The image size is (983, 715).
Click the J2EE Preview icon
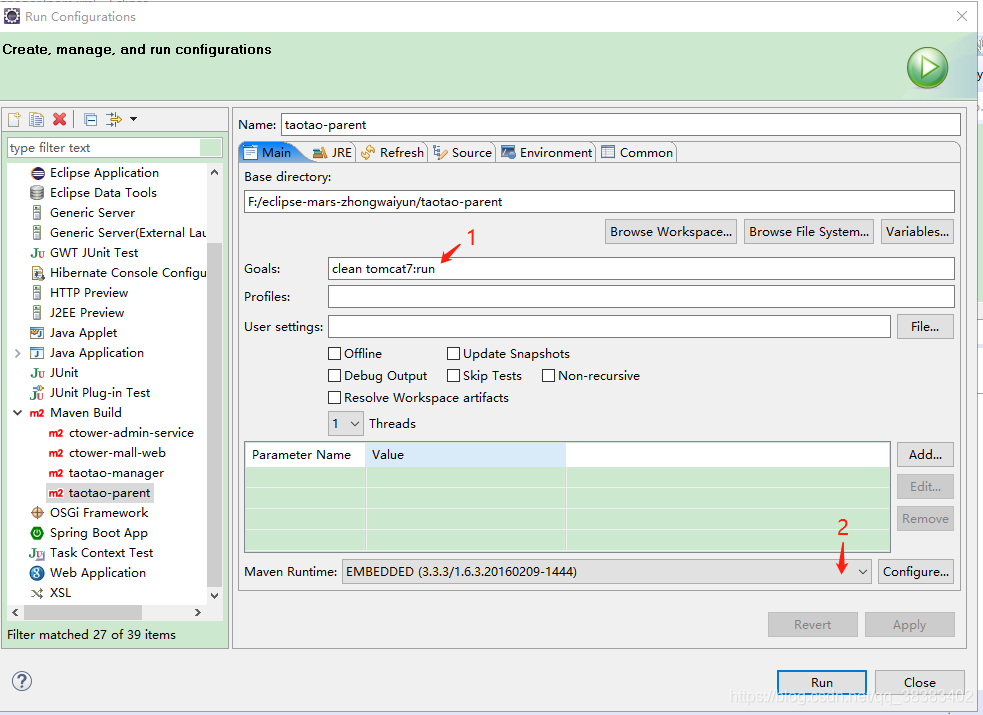38,313
